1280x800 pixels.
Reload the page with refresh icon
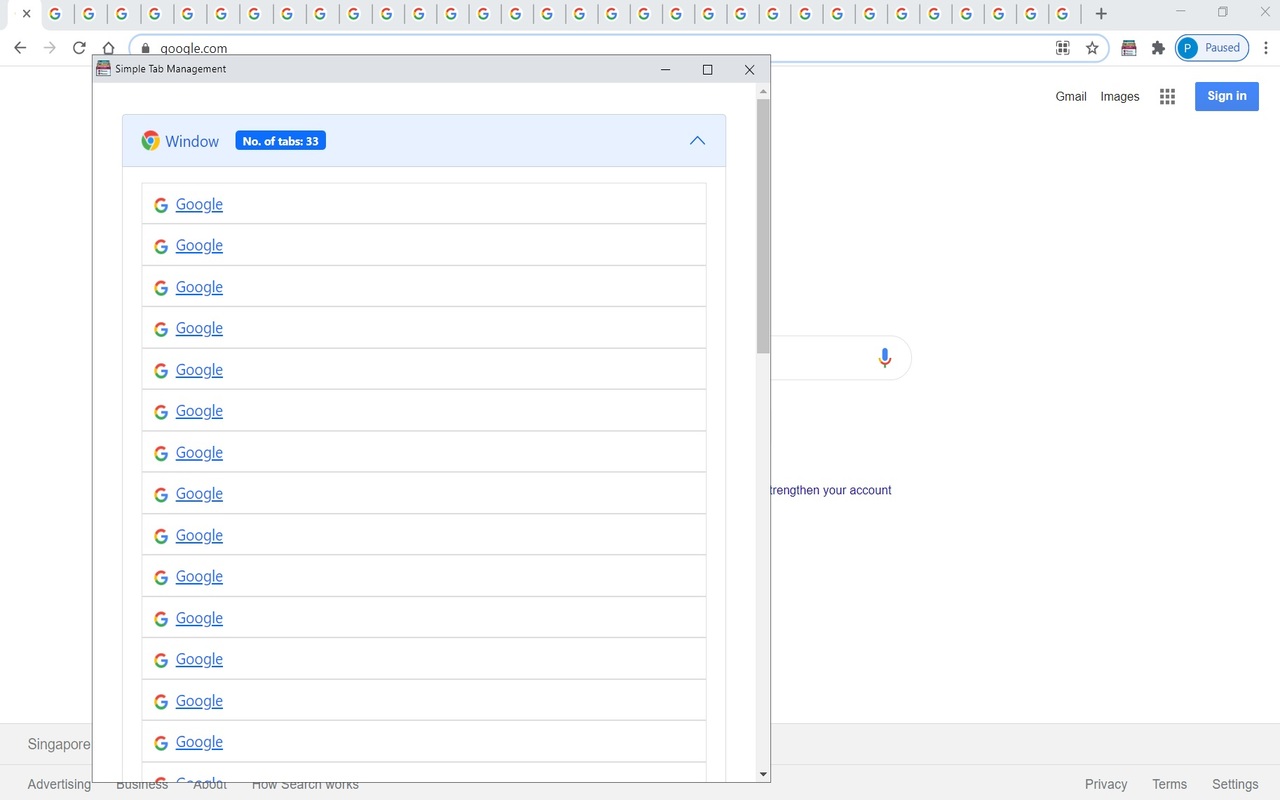pos(79,48)
